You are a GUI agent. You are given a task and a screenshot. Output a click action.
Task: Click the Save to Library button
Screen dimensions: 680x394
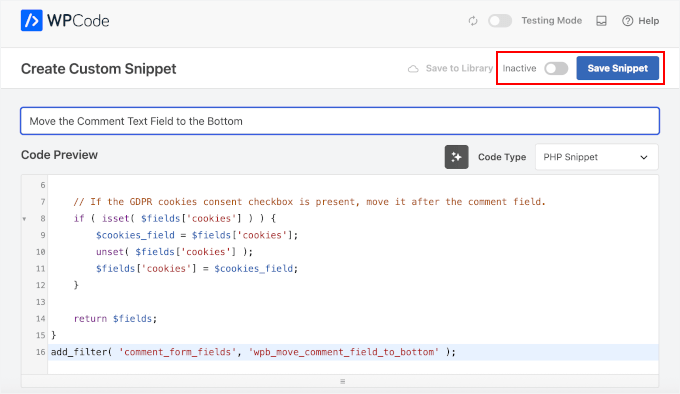click(x=450, y=68)
